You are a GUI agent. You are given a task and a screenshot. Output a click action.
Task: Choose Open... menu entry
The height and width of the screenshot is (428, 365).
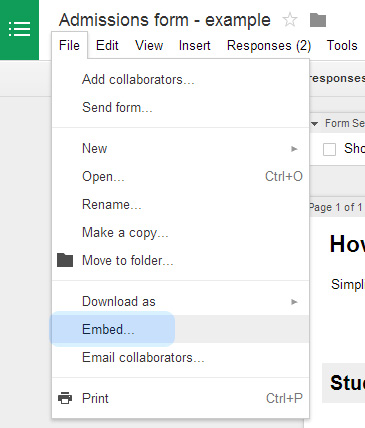pos(180,176)
